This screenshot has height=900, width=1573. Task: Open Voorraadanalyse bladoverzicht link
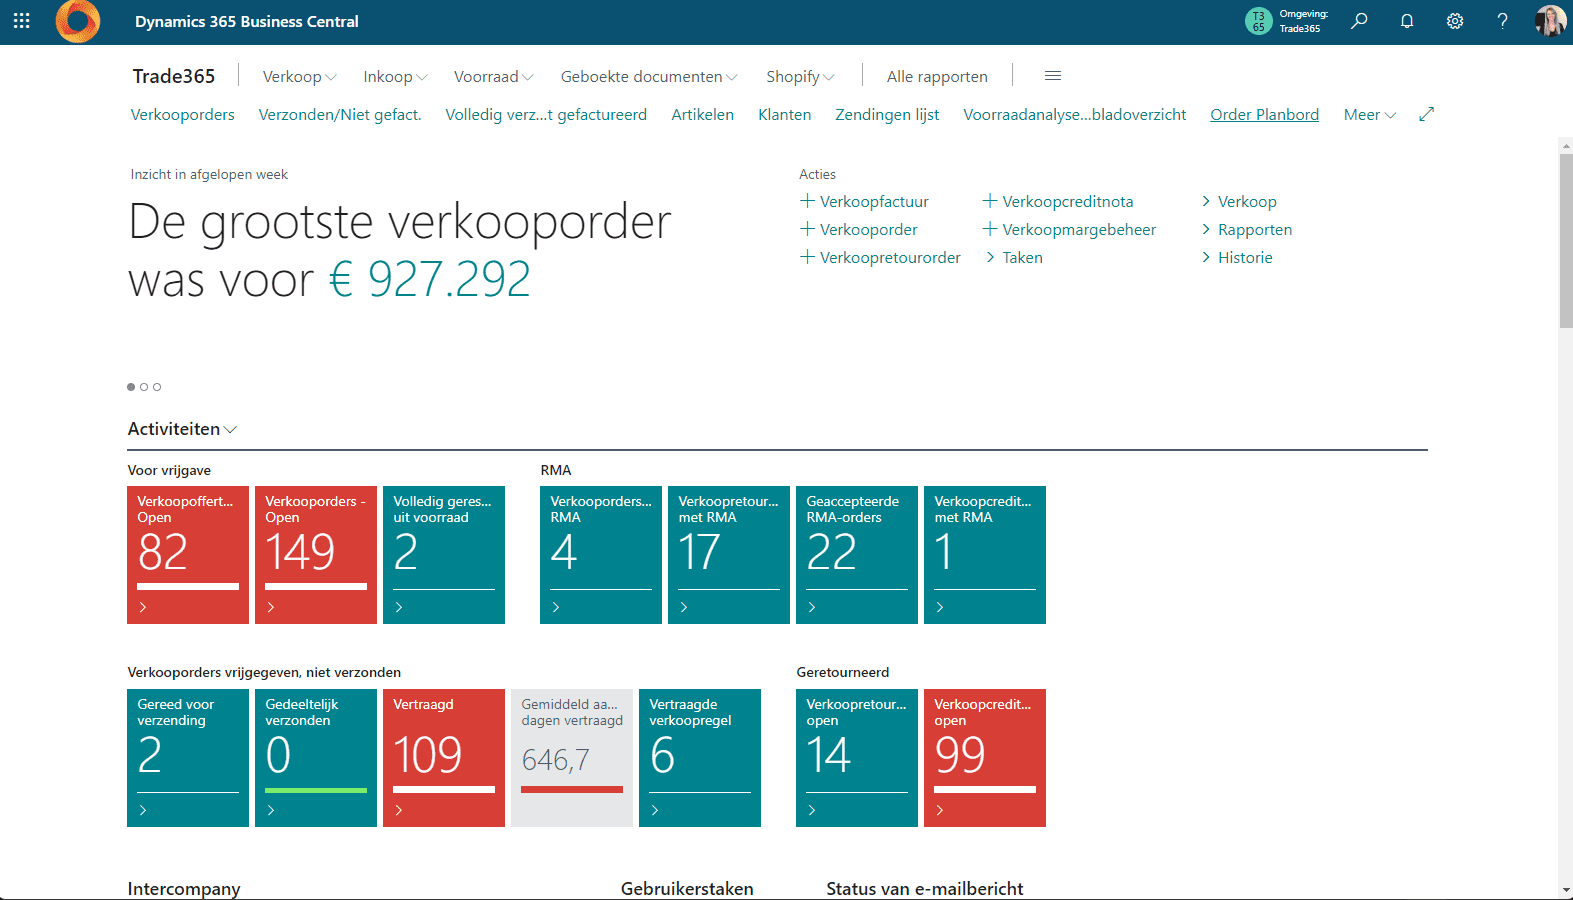click(1075, 114)
